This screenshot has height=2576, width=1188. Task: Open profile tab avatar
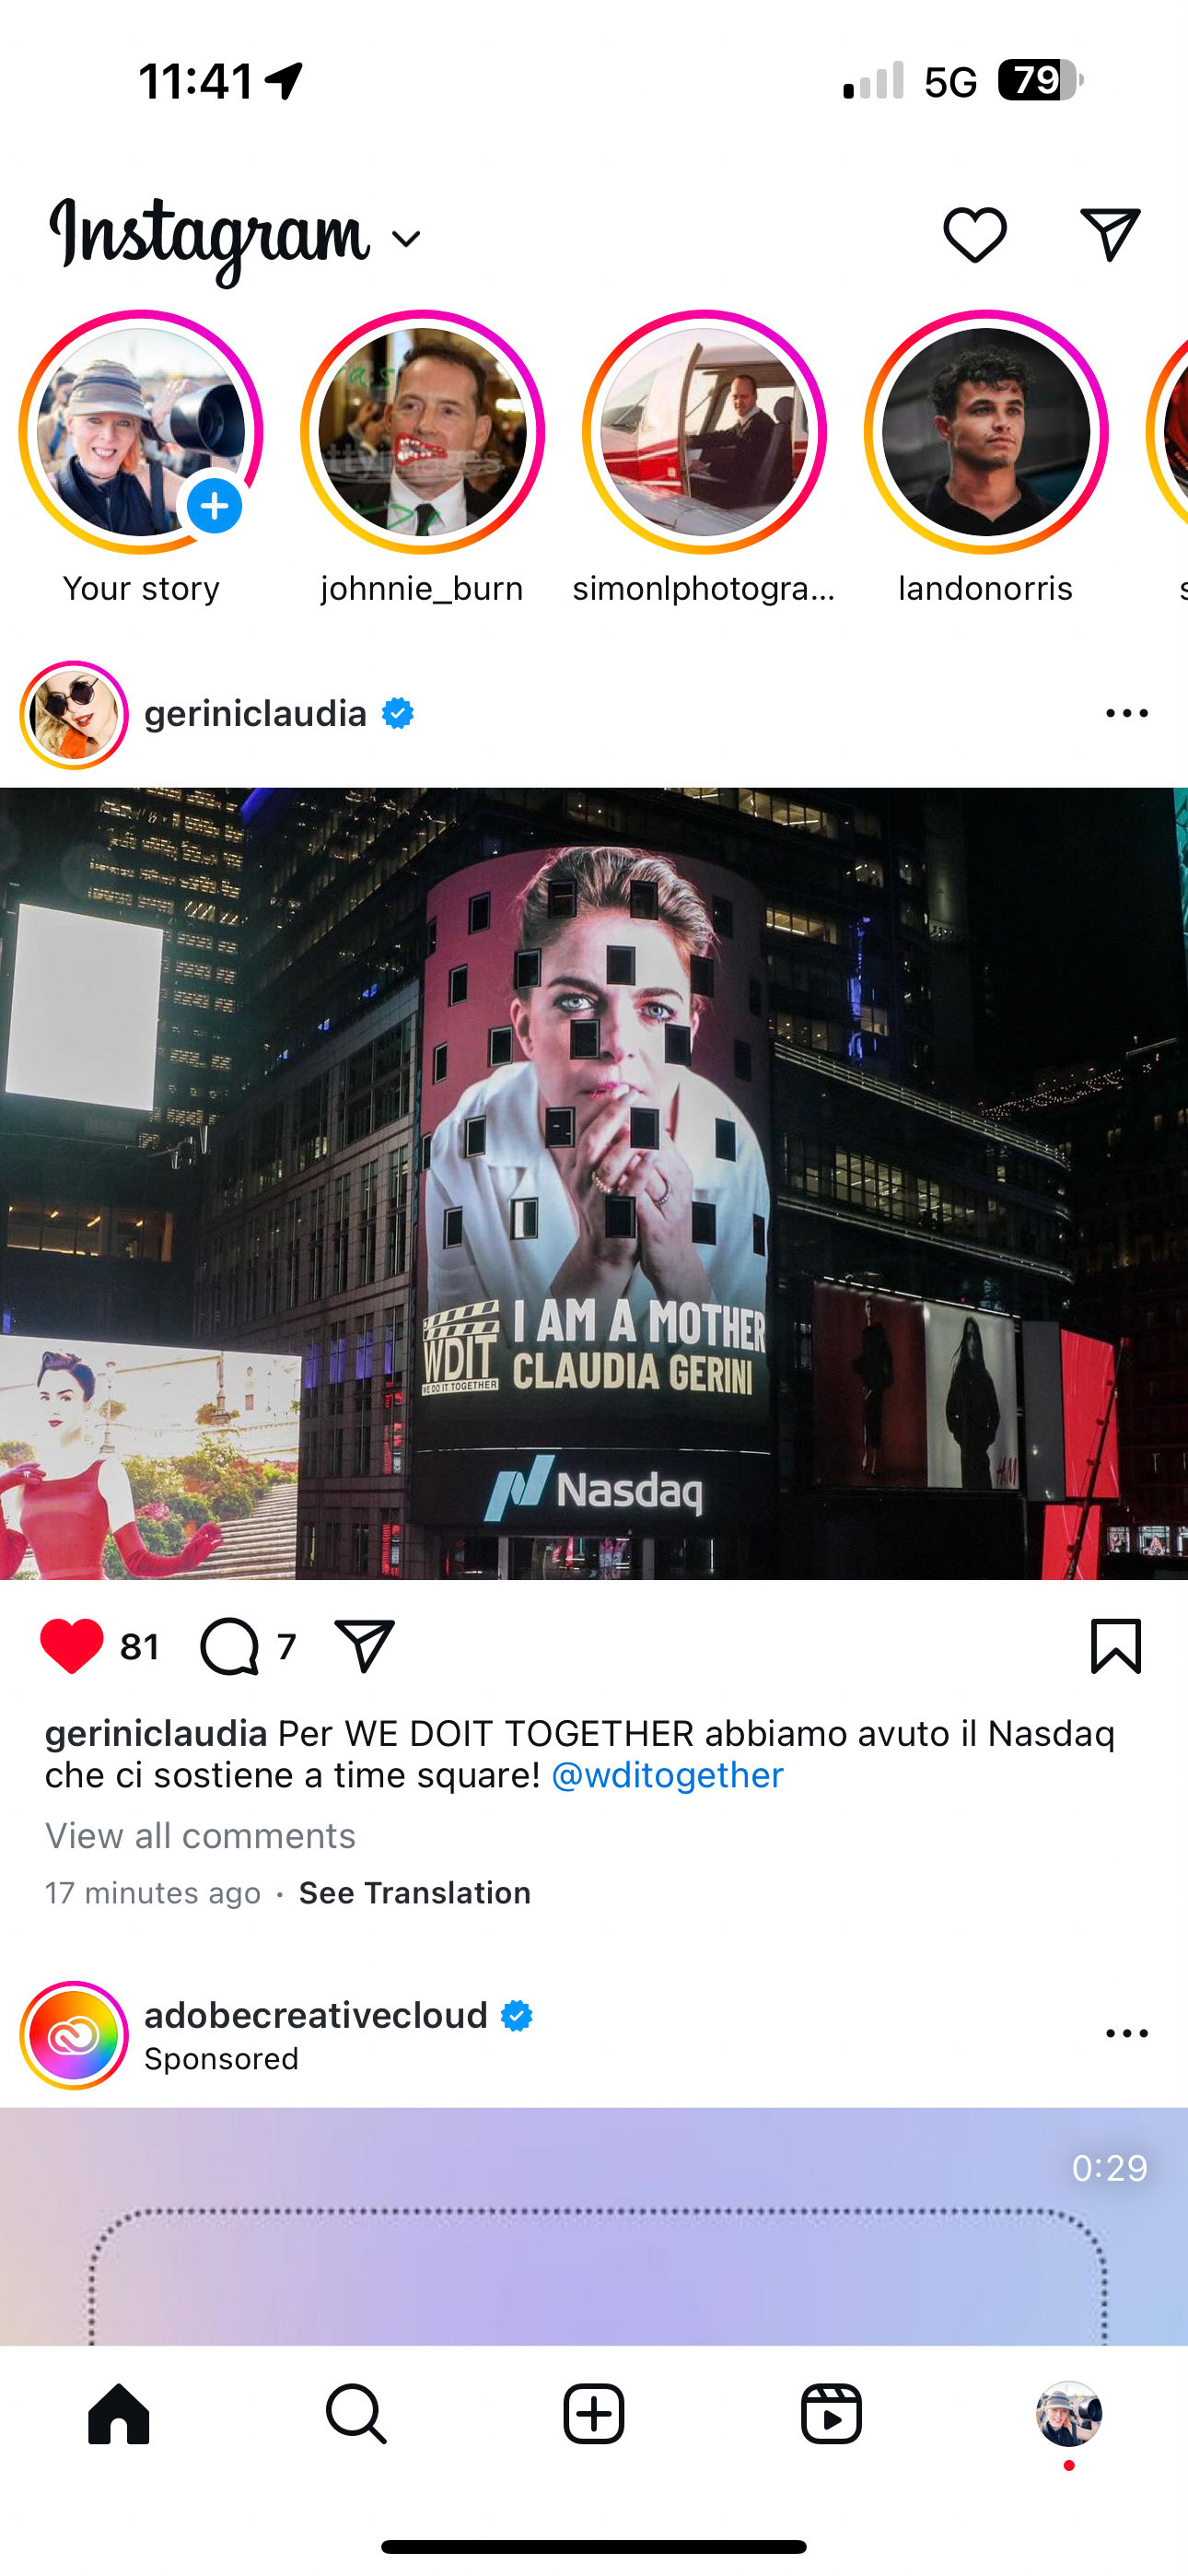(1069, 2414)
